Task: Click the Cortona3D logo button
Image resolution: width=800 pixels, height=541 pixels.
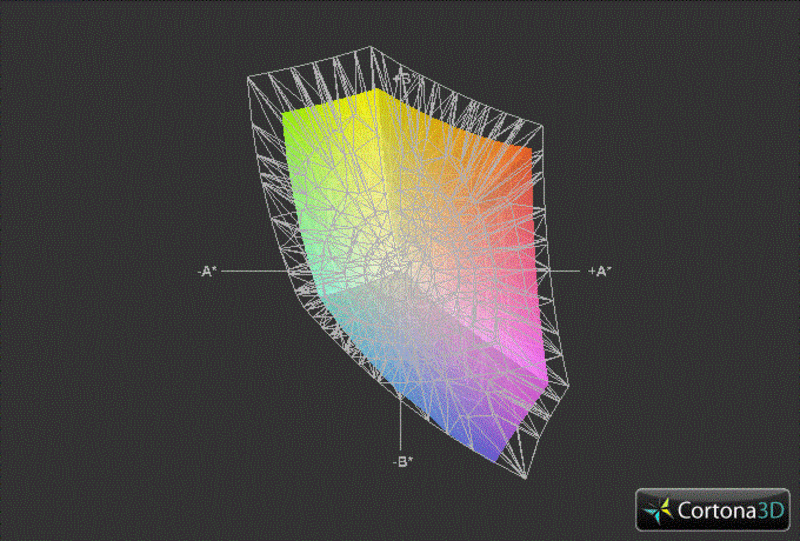Action: [x=712, y=509]
